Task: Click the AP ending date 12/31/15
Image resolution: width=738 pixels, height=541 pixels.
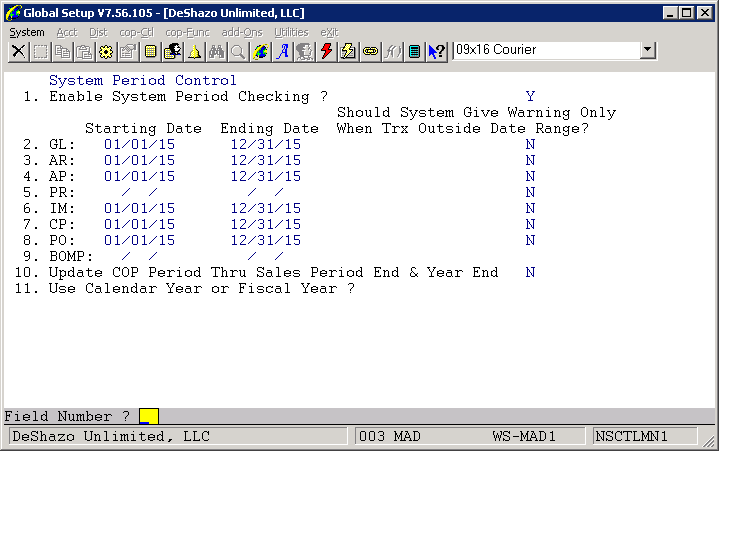Action: point(265,177)
